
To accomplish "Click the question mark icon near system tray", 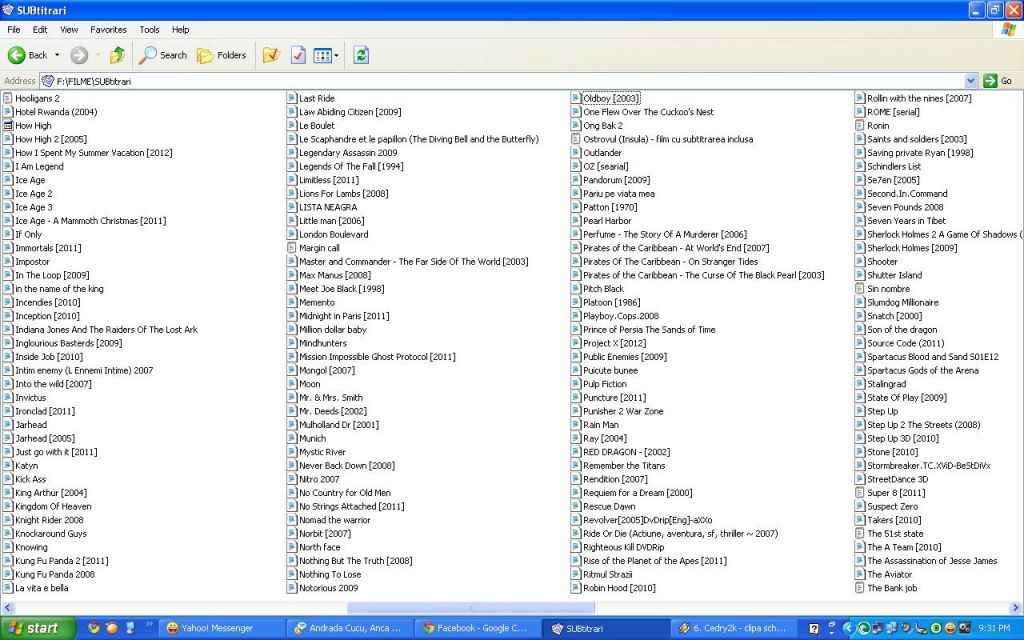I will [x=814, y=628].
